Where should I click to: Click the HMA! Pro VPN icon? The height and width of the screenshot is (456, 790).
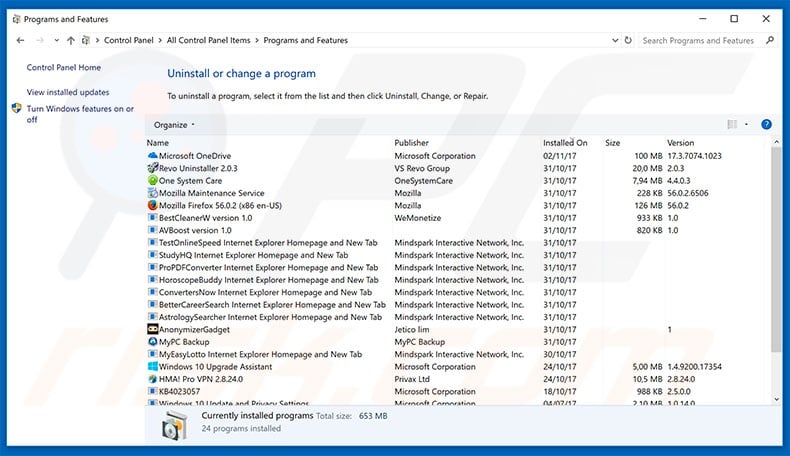(153, 379)
